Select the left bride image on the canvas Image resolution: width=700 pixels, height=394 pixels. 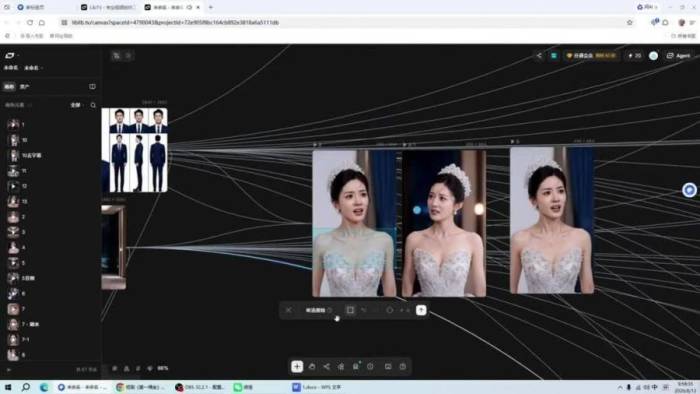pyautogui.click(x=354, y=223)
